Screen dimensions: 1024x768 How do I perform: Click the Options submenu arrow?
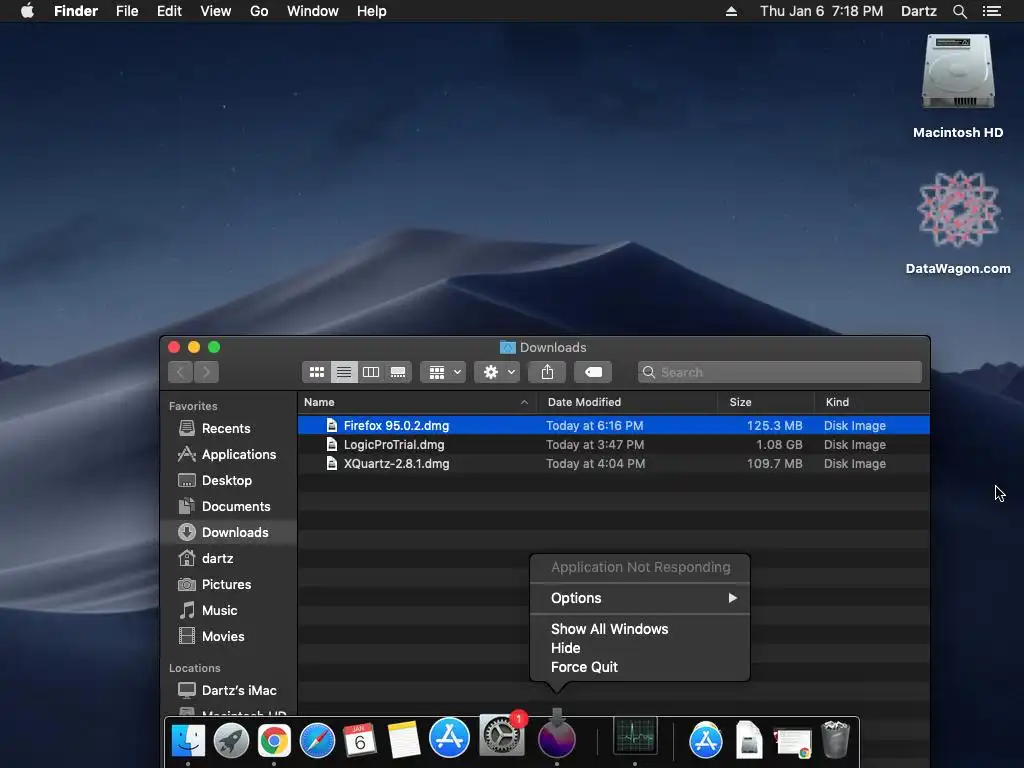click(x=733, y=598)
